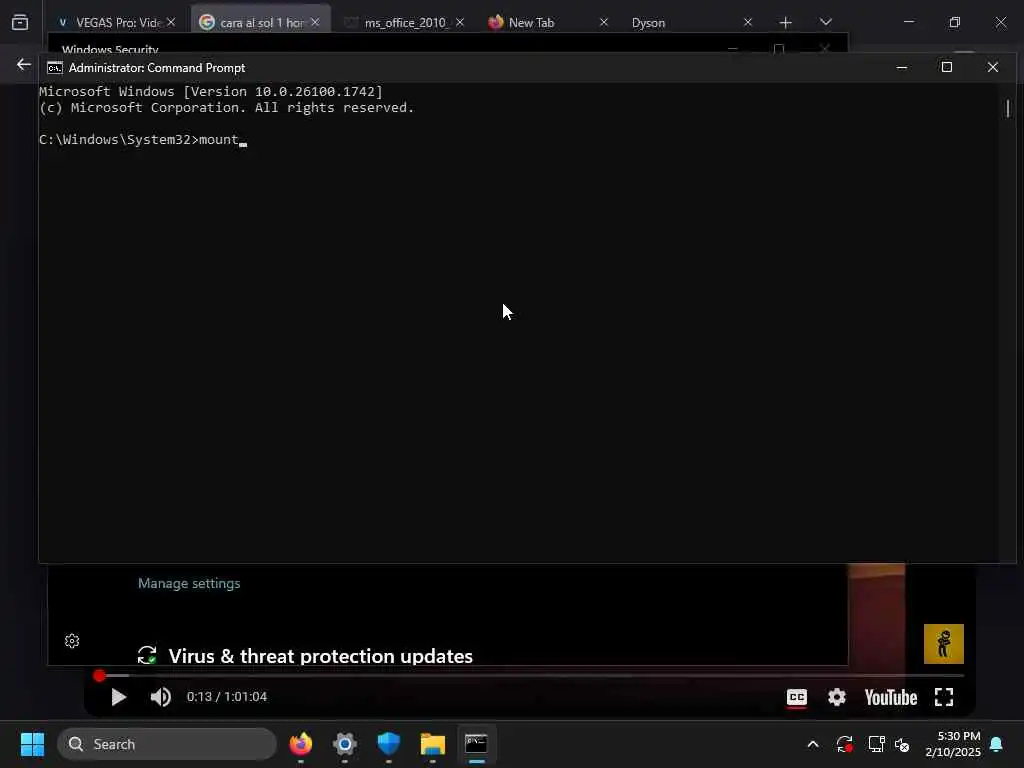1024x768 pixels.
Task: Open Manage settings link in Windows Security
Action: 189,583
